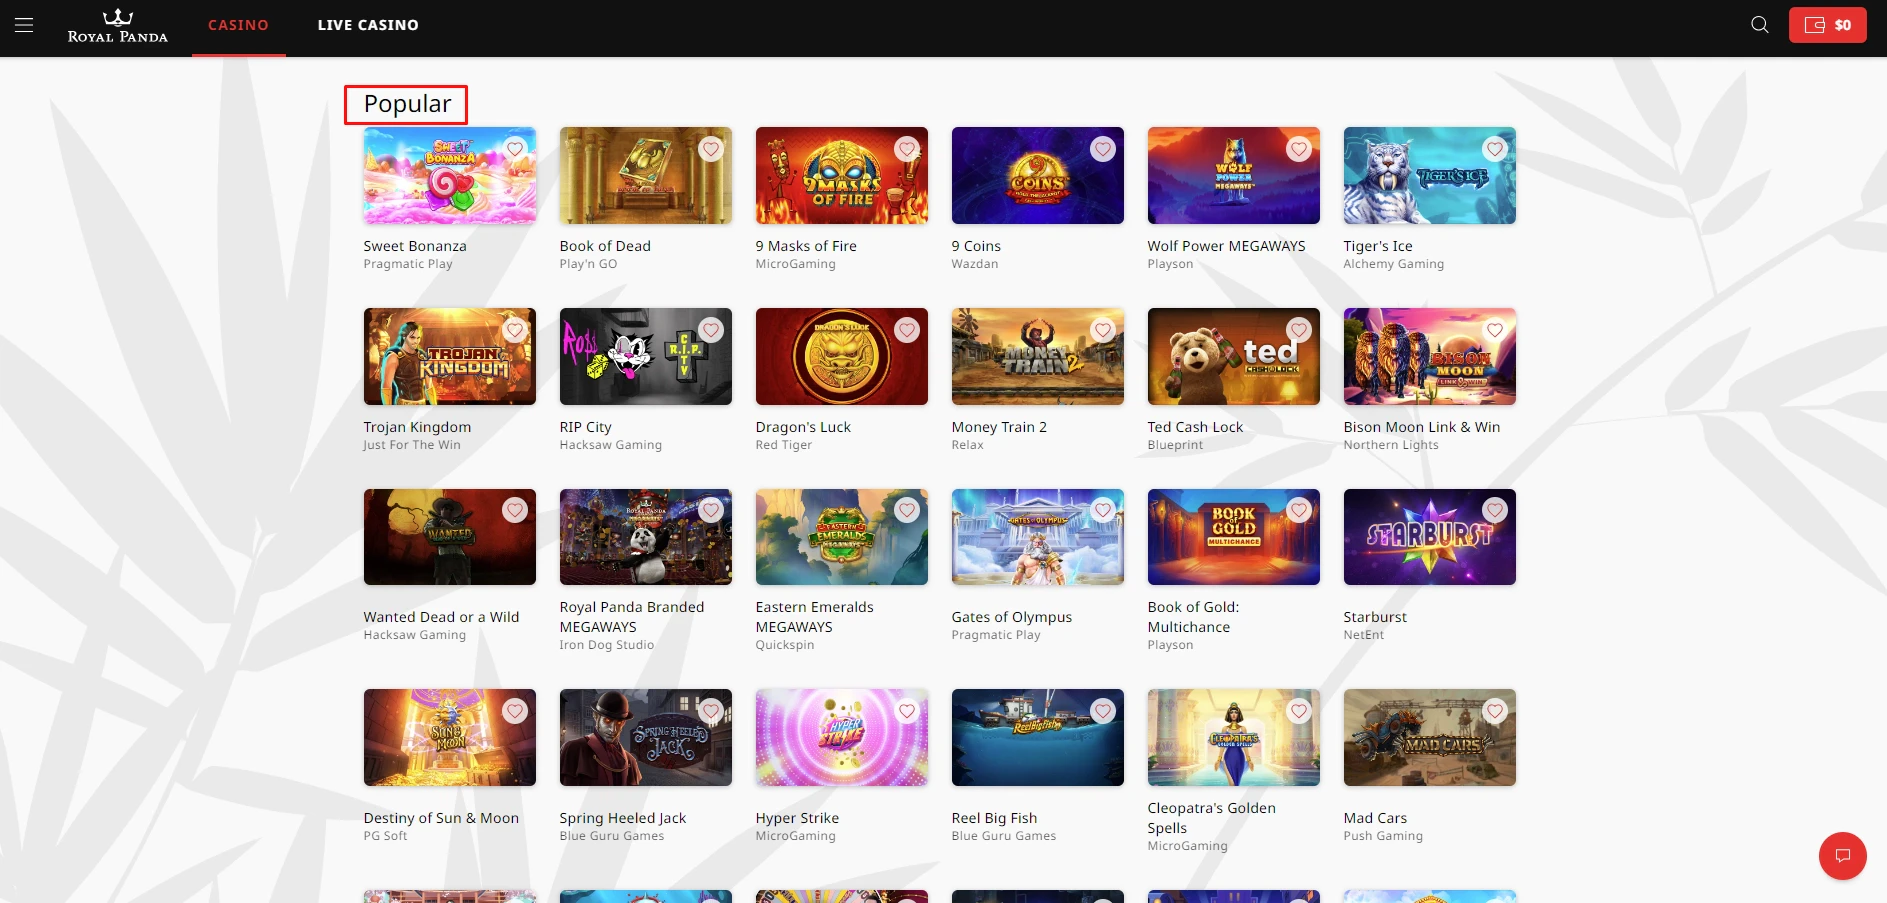Favorite Book of Dead with heart icon

711,149
